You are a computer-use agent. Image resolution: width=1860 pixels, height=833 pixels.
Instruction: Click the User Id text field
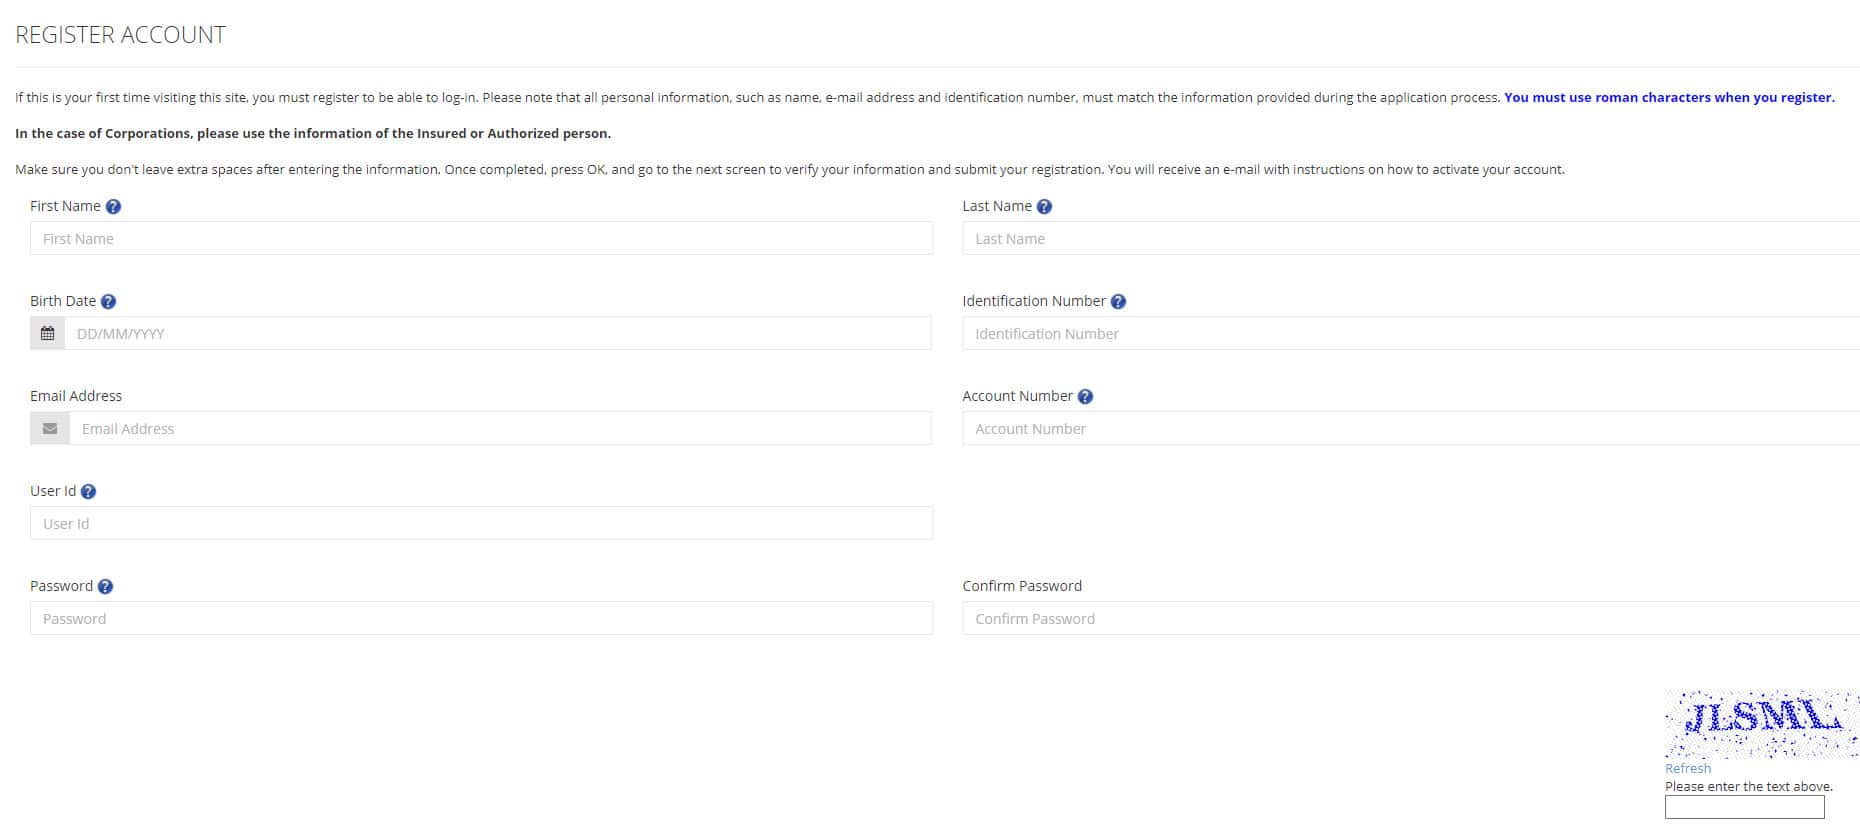coord(481,524)
